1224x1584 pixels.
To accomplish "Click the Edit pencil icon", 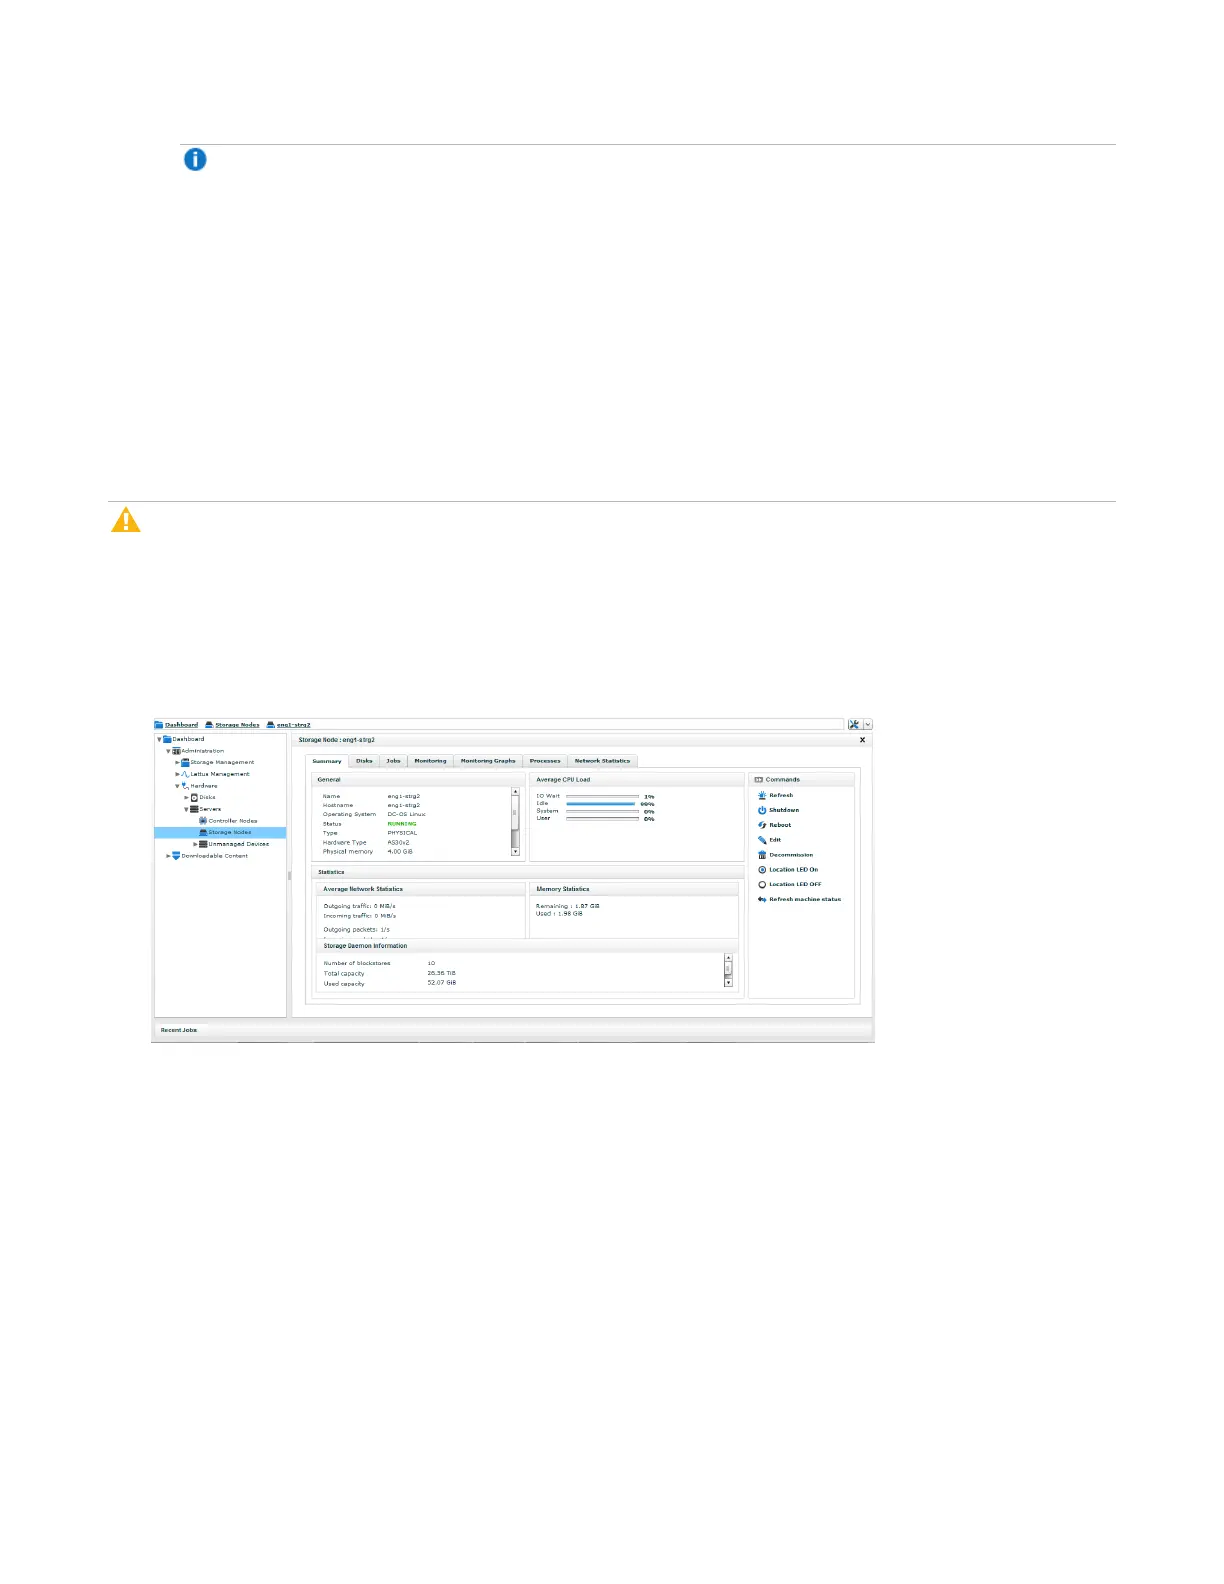I will point(762,840).
